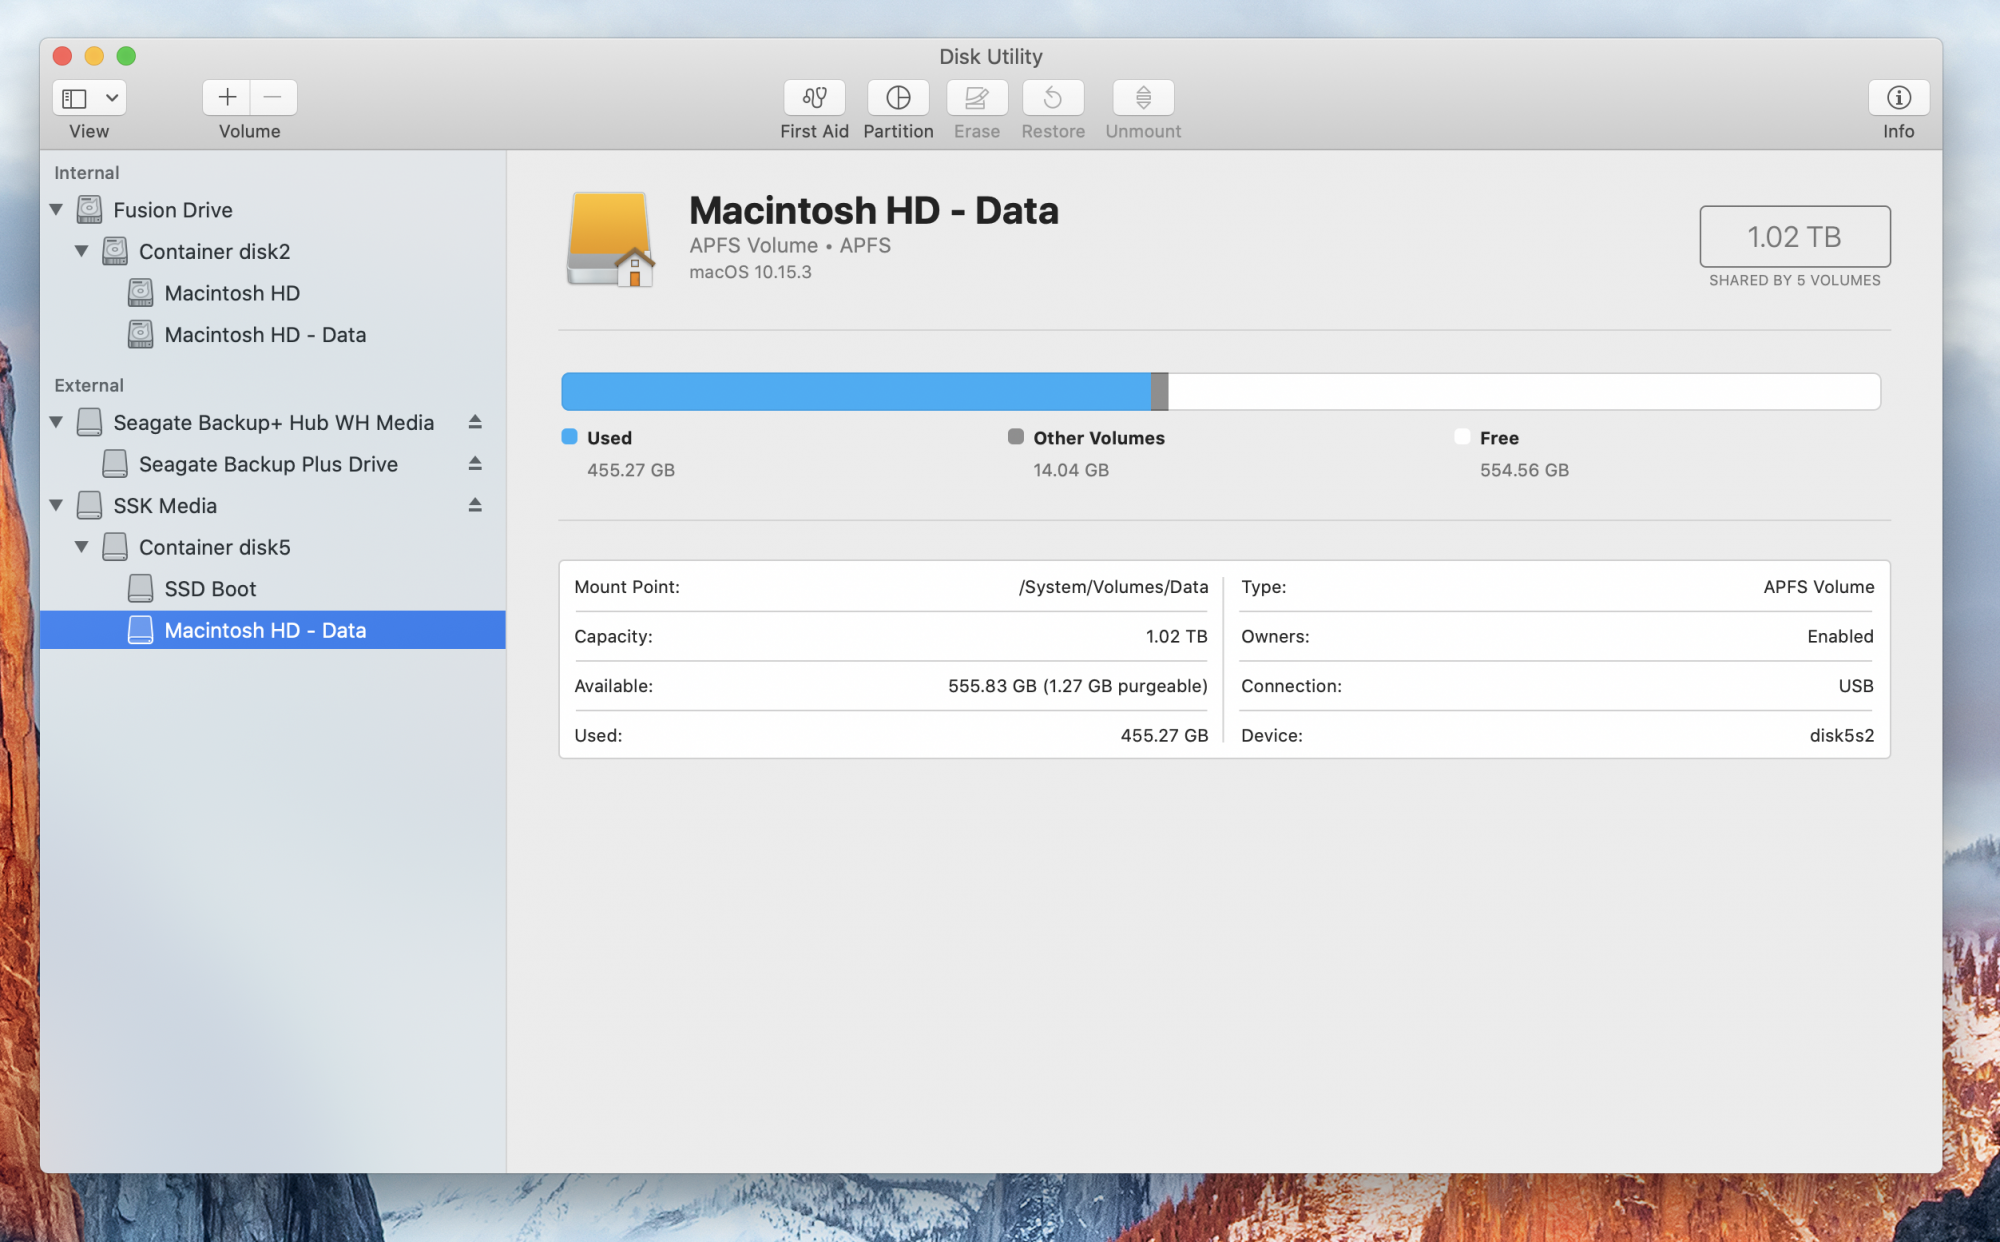
Task: Click the Other Volumes 14.04 GB value
Action: [x=1071, y=470]
